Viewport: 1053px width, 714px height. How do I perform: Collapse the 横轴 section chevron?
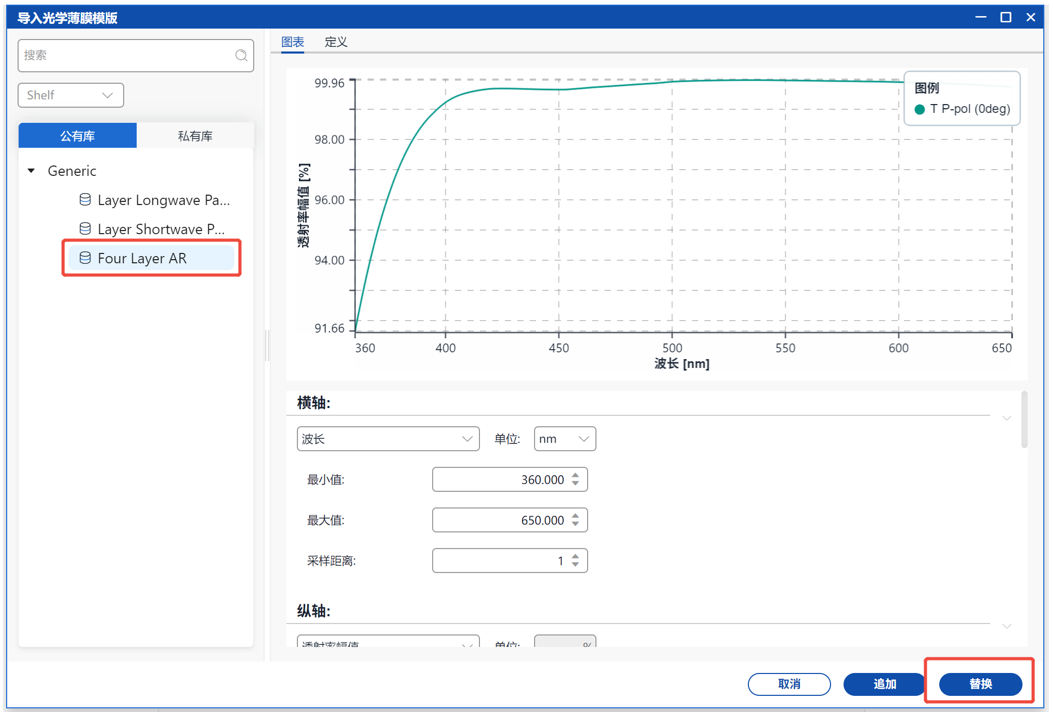pos(1006,418)
